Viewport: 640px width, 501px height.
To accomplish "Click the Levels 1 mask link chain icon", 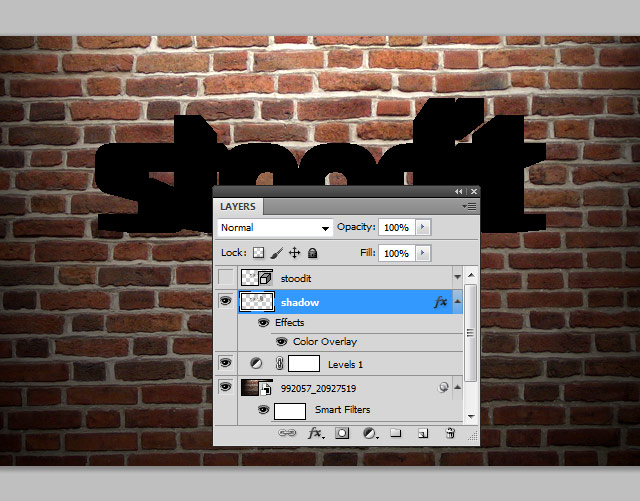I will pos(279,363).
